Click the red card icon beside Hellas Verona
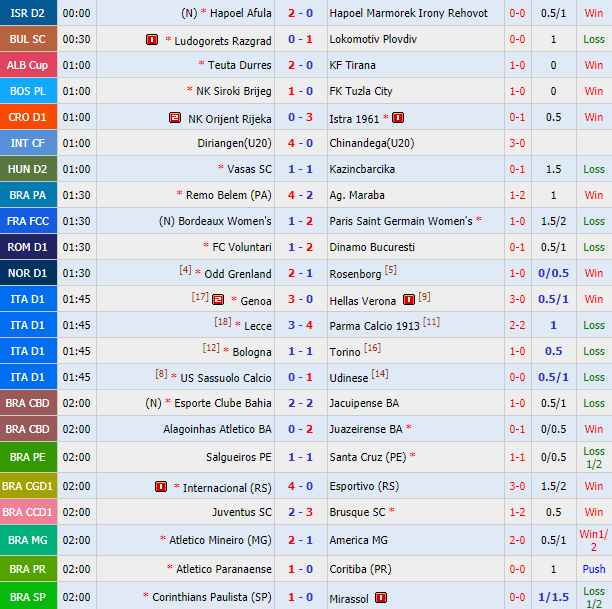Viewport: 612px width, 609px height. coord(409,299)
